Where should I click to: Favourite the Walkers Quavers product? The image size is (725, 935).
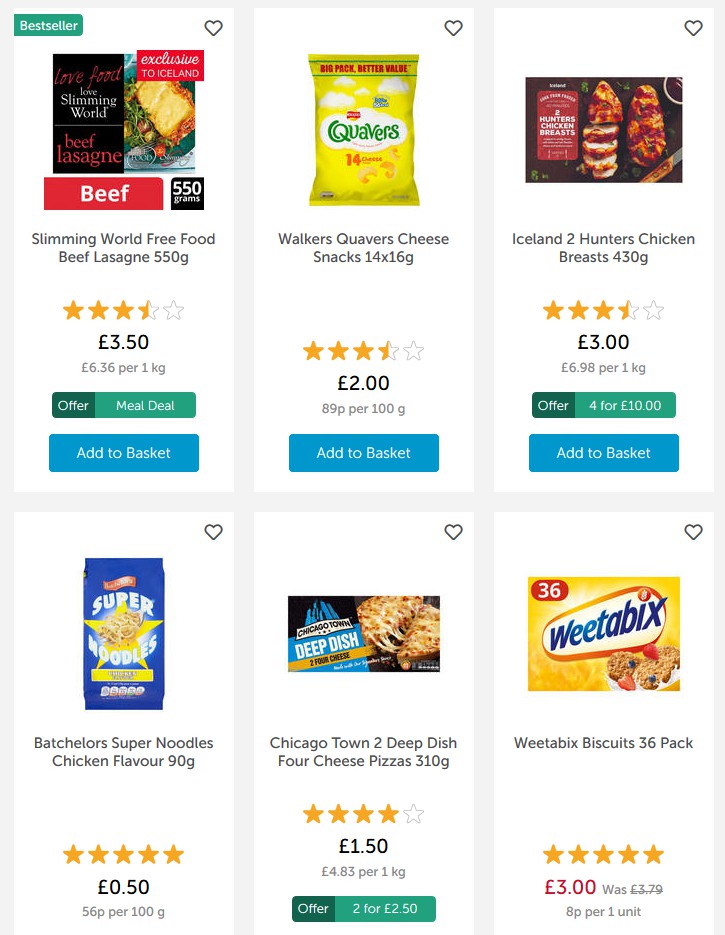pyautogui.click(x=453, y=28)
